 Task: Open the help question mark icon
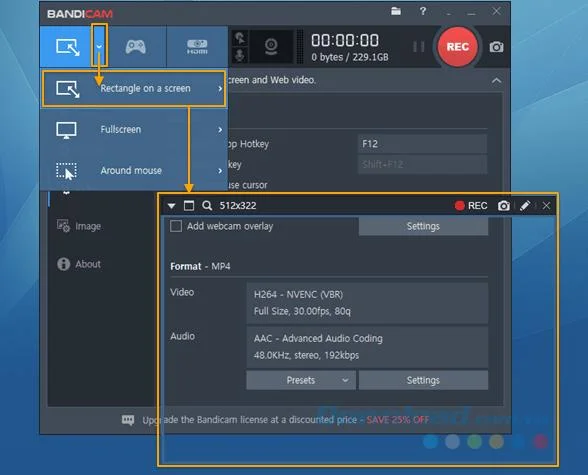tap(423, 11)
